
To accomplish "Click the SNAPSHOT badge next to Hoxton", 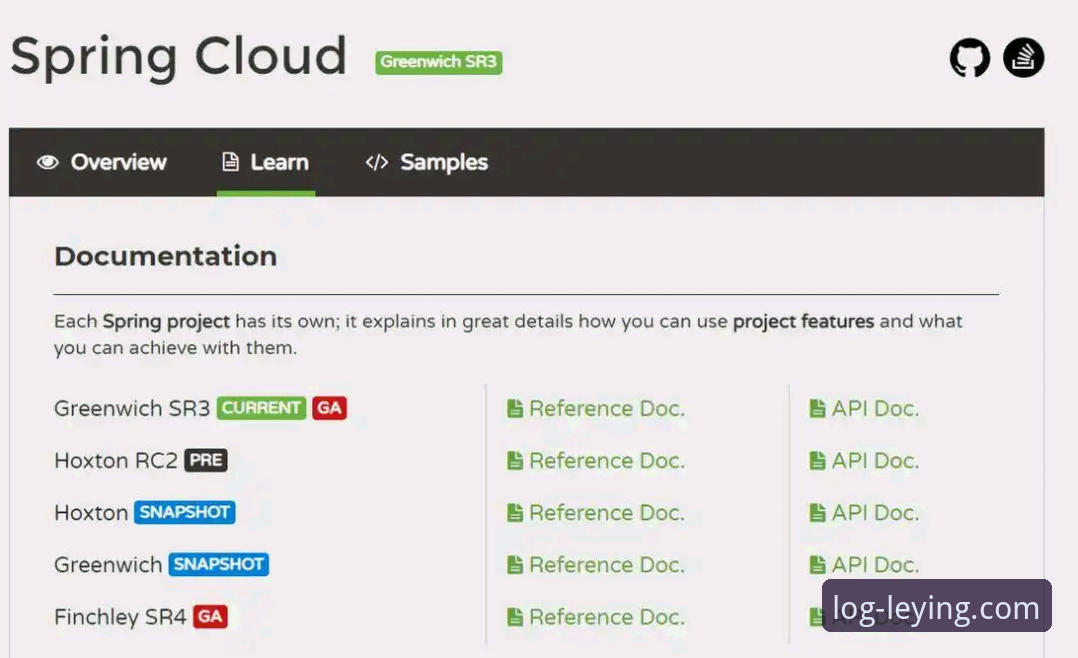I will [x=184, y=512].
